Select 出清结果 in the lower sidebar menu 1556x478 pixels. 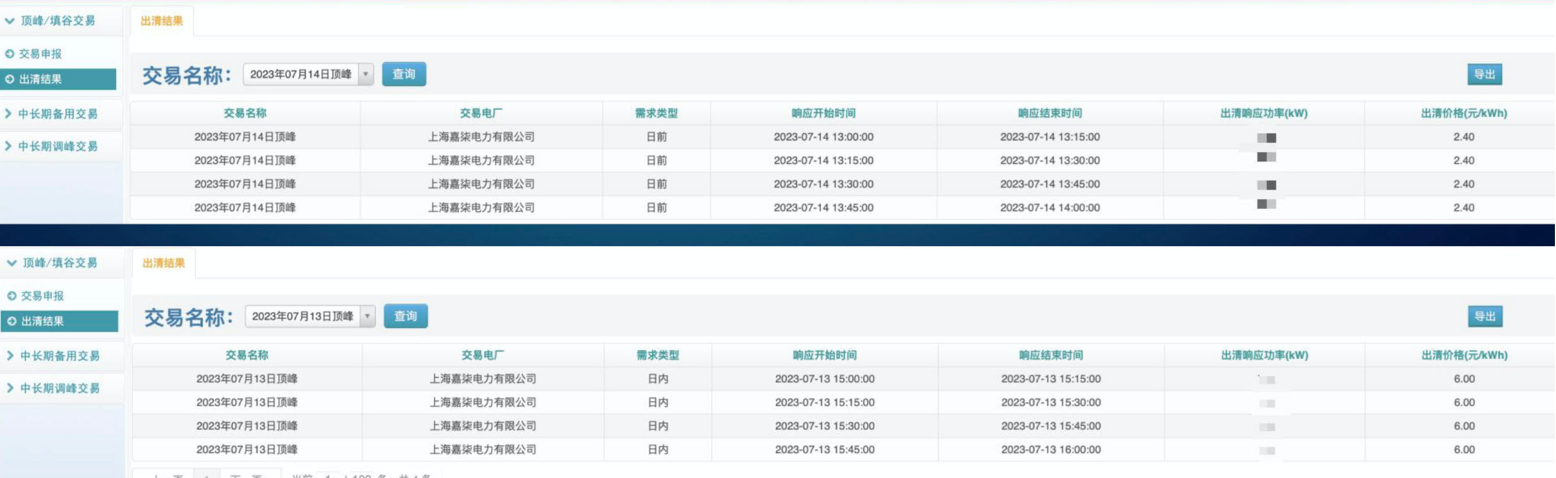60,321
